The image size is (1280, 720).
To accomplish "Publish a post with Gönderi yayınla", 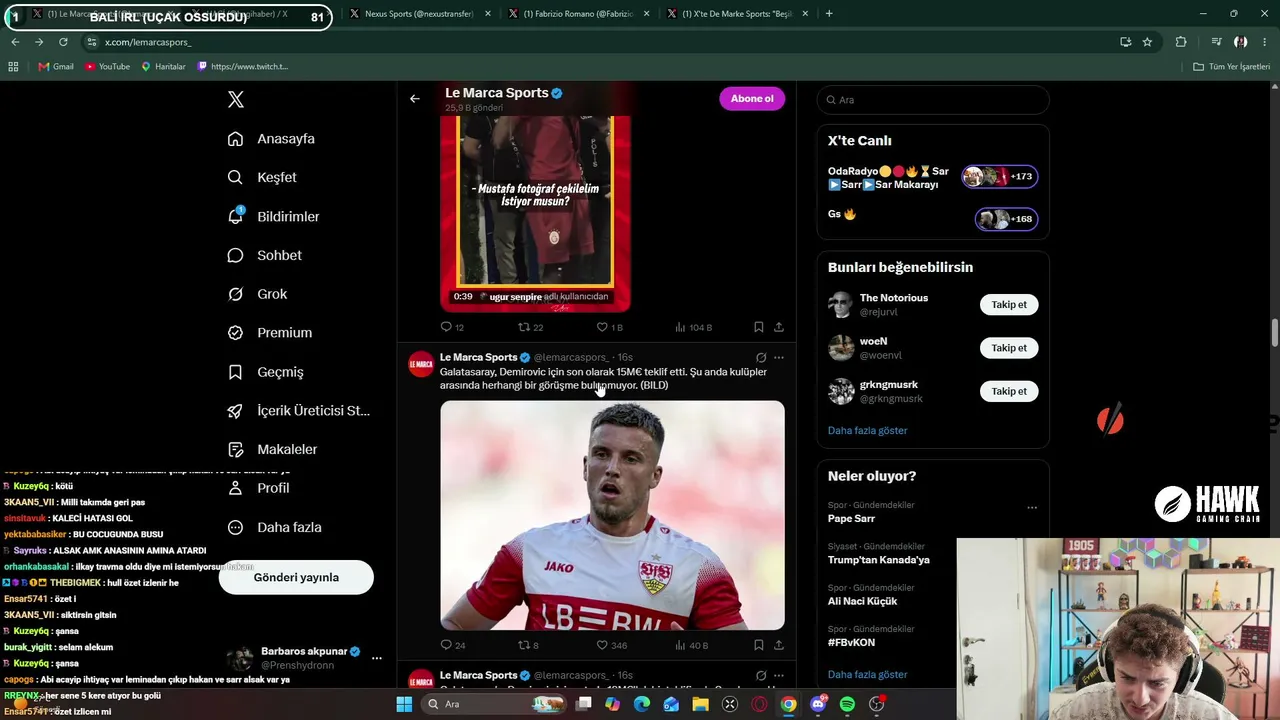I will (296, 577).
